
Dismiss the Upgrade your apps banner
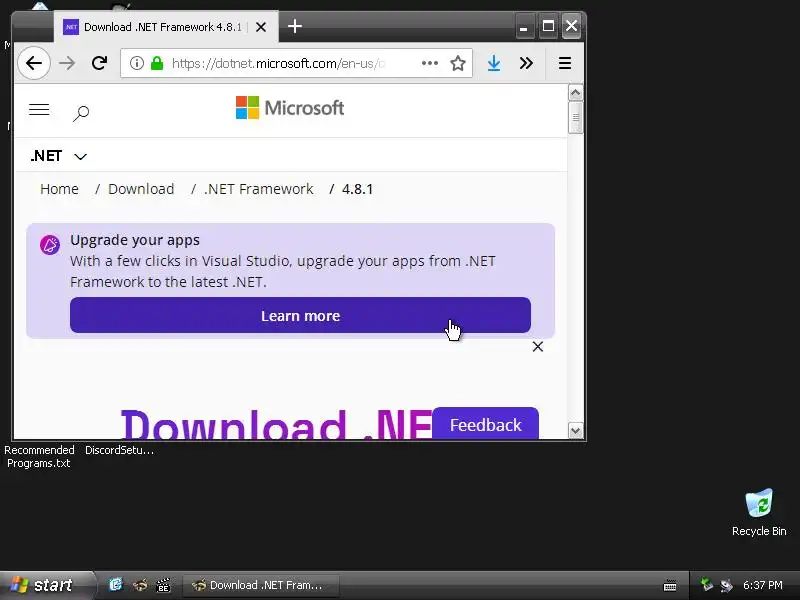(537, 347)
